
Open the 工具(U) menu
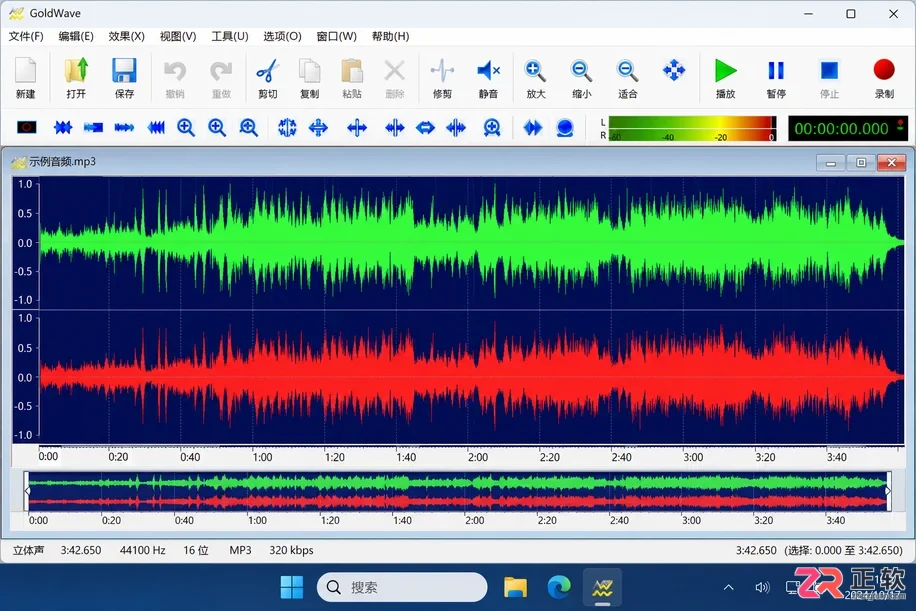click(x=230, y=36)
